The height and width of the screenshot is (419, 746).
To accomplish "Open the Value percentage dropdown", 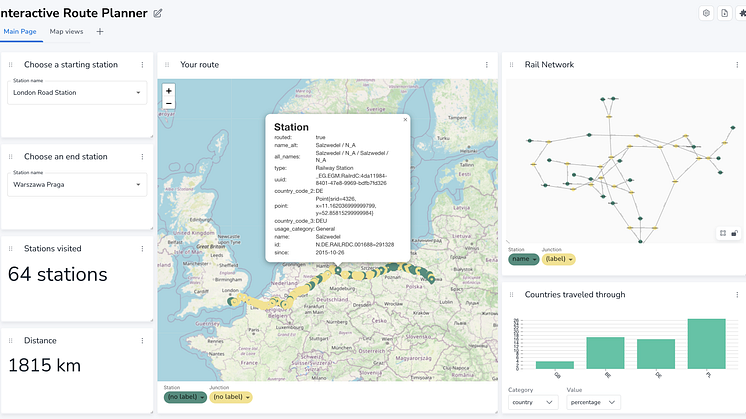I will point(593,402).
